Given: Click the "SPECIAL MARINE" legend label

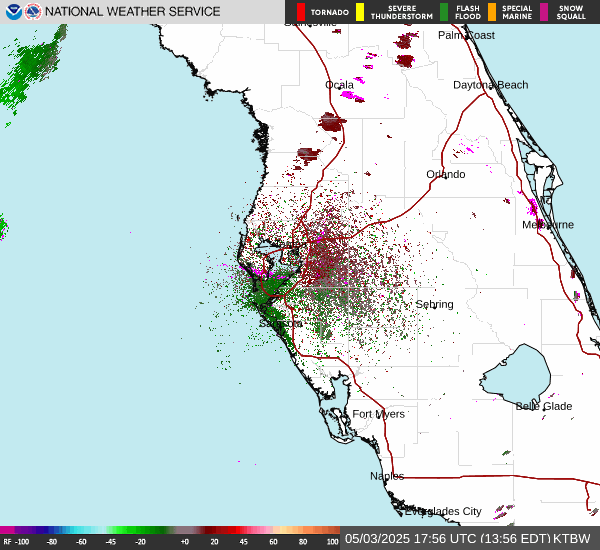Looking at the screenshot, I should pyautogui.click(x=517, y=13).
